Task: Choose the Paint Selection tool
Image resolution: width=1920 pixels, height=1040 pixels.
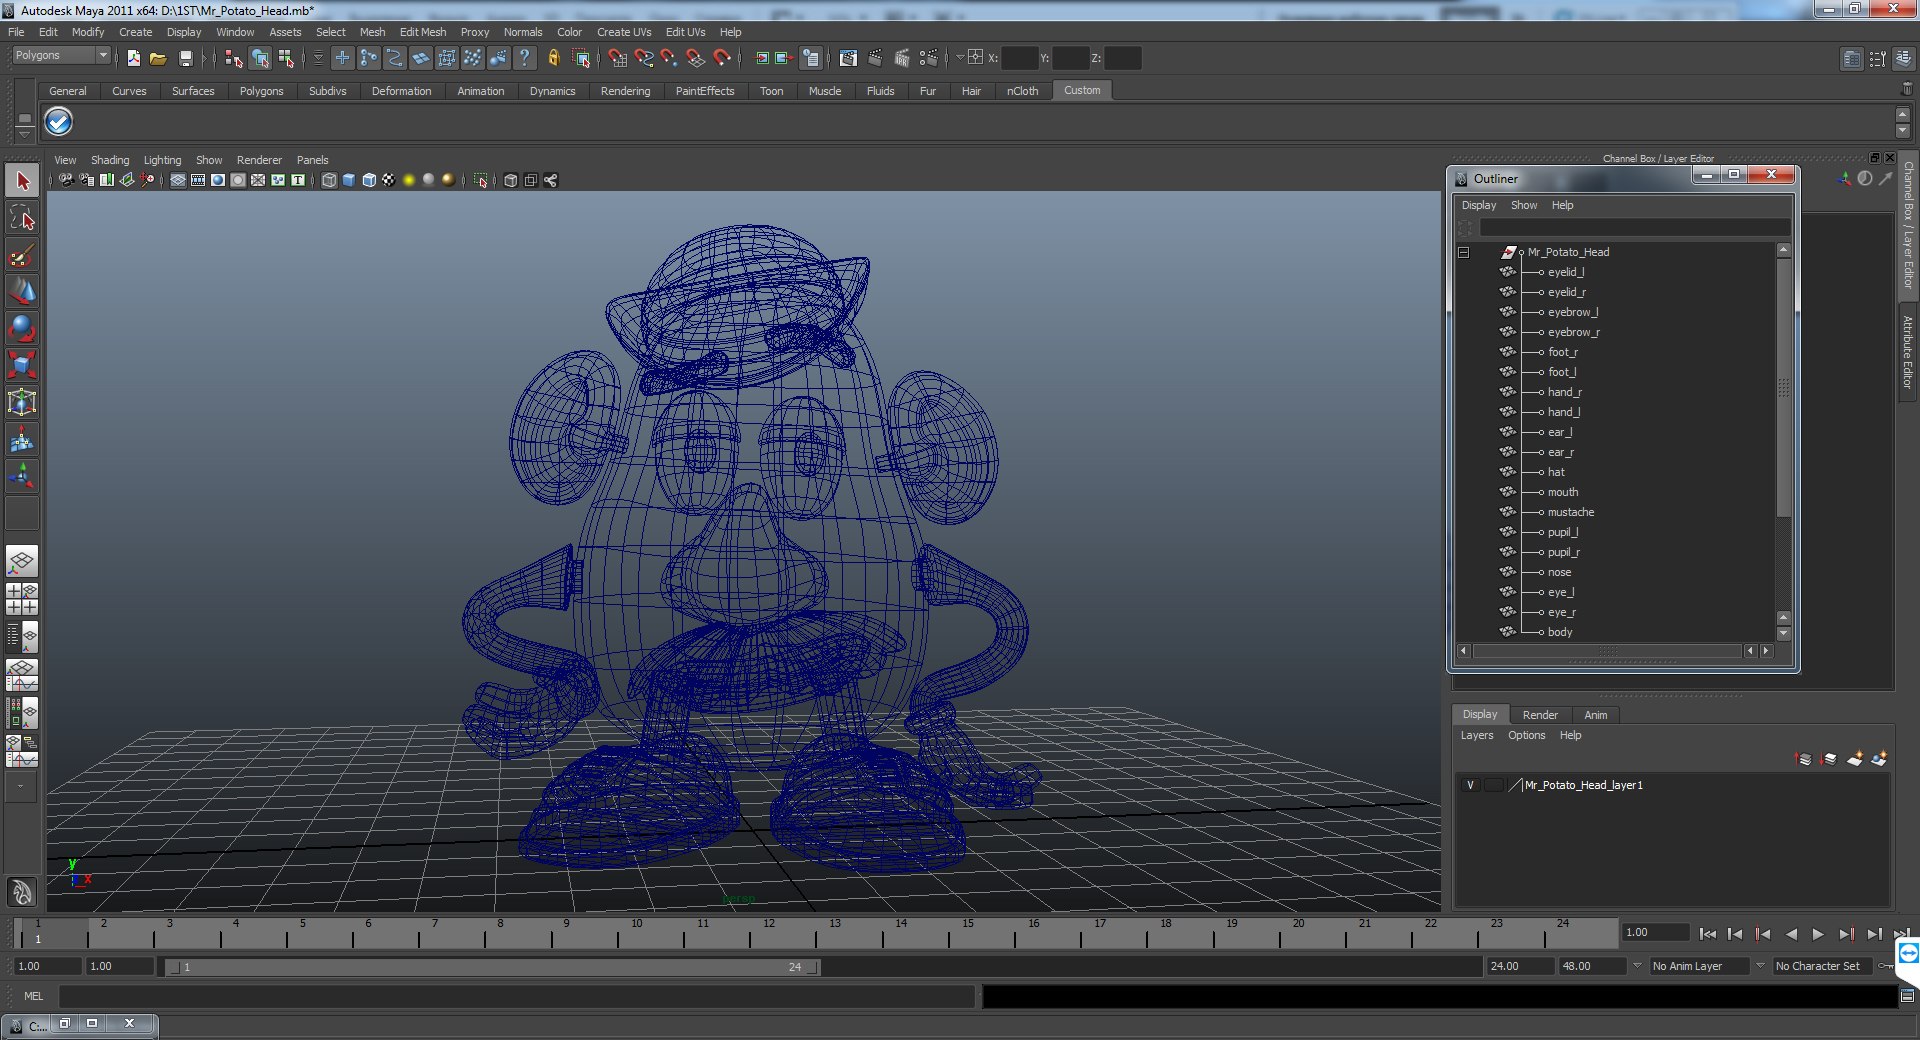Action: (22, 255)
